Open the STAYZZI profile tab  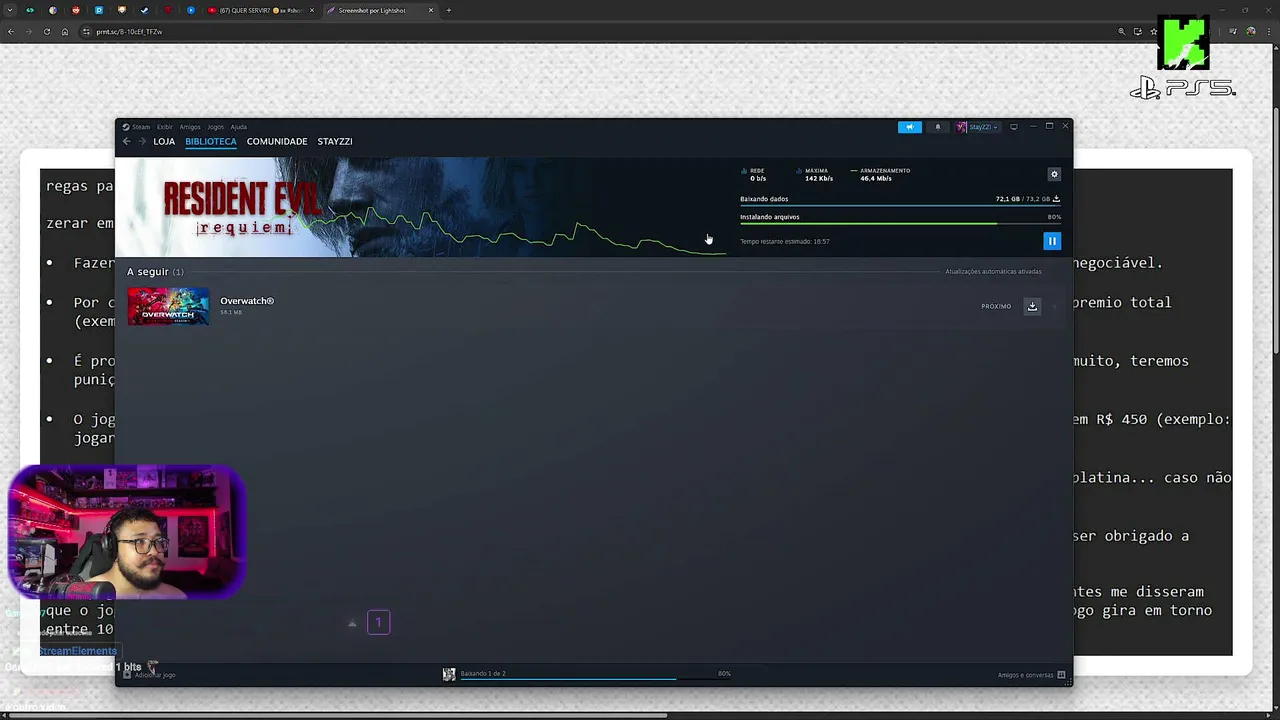coord(335,141)
